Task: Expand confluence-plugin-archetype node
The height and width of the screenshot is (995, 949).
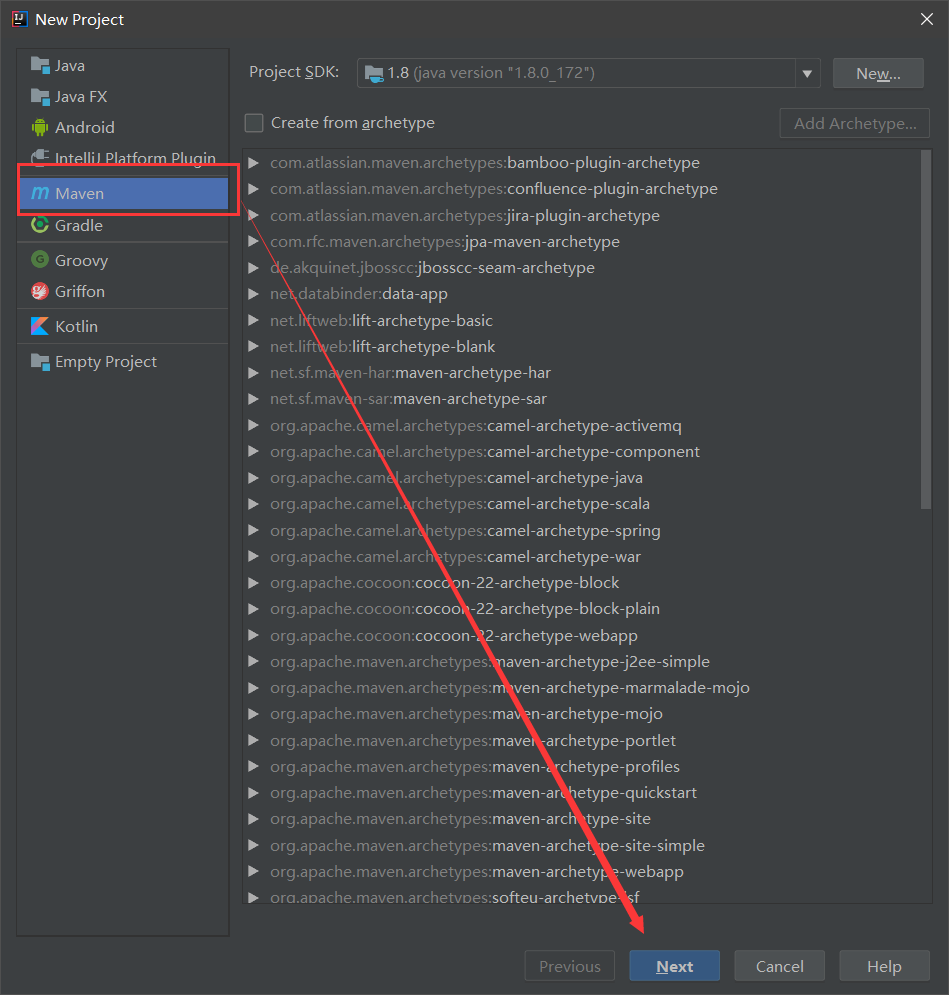Action: [253, 189]
